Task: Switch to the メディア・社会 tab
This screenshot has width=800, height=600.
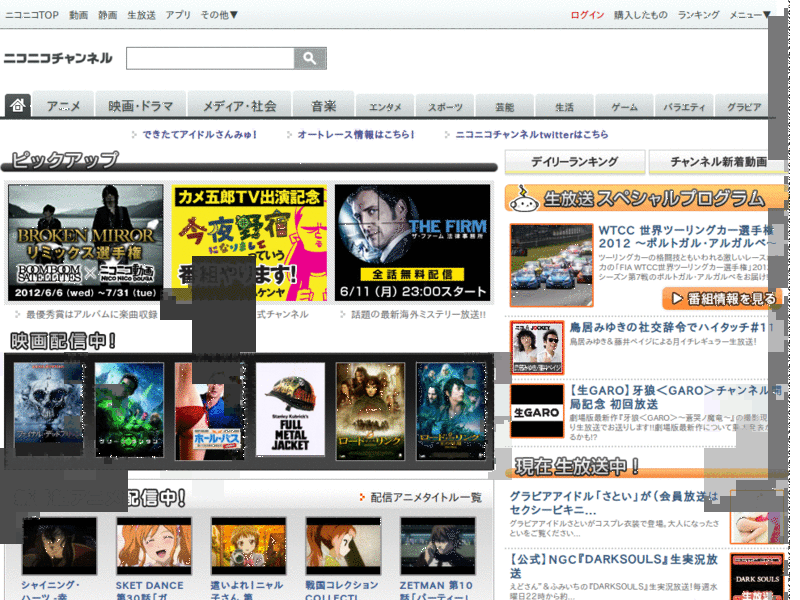Action: point(240,106)
